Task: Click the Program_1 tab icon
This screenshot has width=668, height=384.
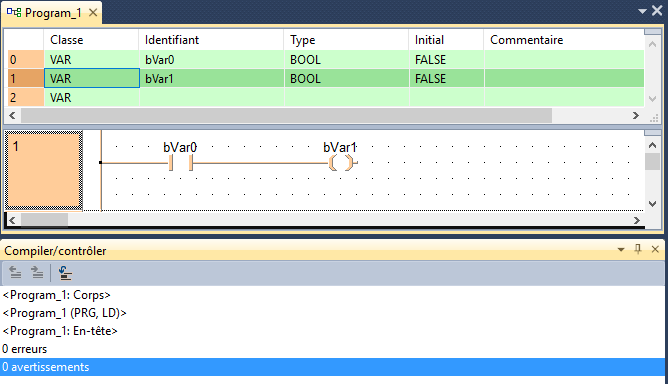Action: point(14,12)
